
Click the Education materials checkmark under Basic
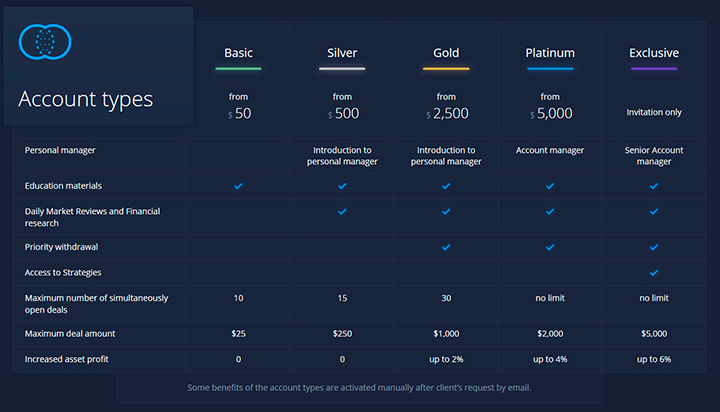click(238, 186)
